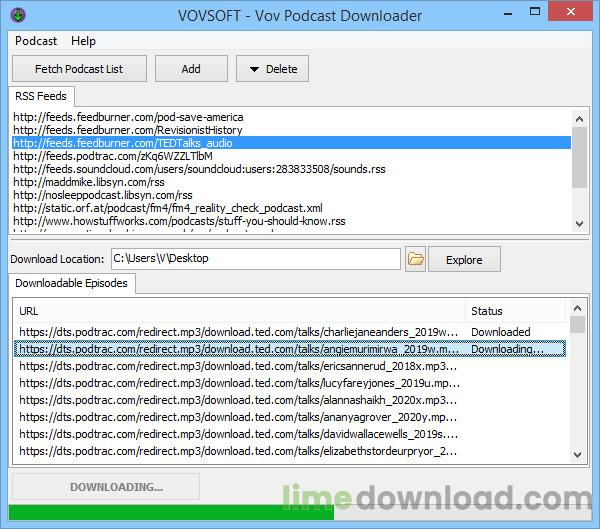This screenshot has width=600, height=529.
Task: Click the Vov Podcast Downloader app icon
Action: pos(18,15)
